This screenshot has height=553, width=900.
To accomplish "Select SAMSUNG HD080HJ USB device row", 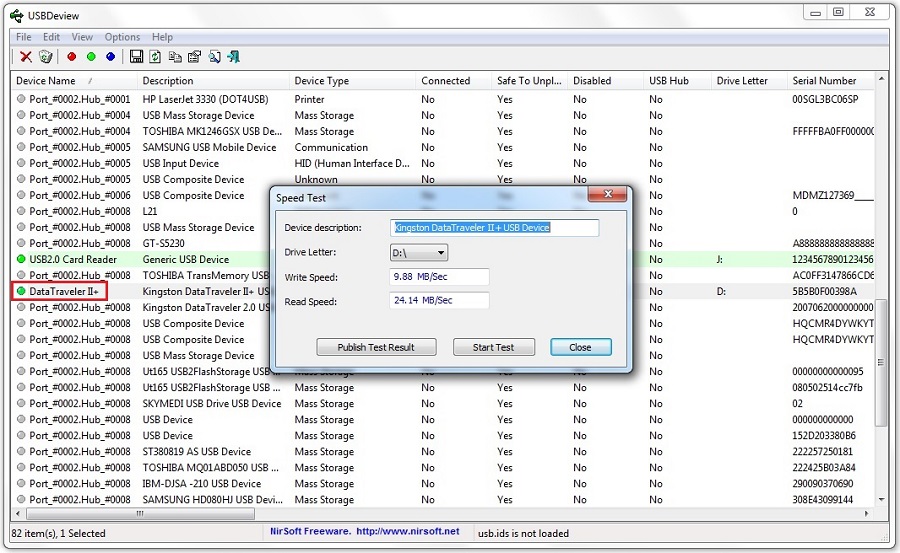I will pyautogui.click(x=443, y=500).
